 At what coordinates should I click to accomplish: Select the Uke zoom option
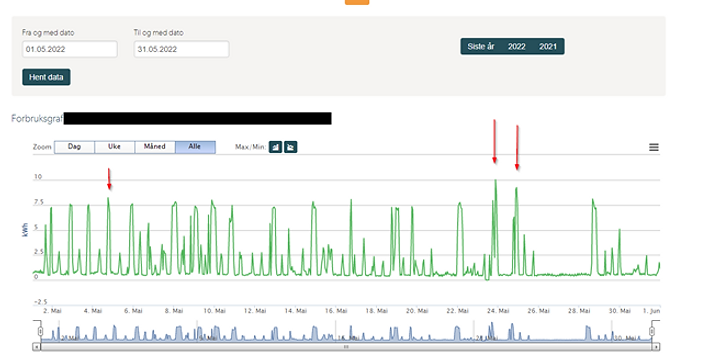coord(114,147)
